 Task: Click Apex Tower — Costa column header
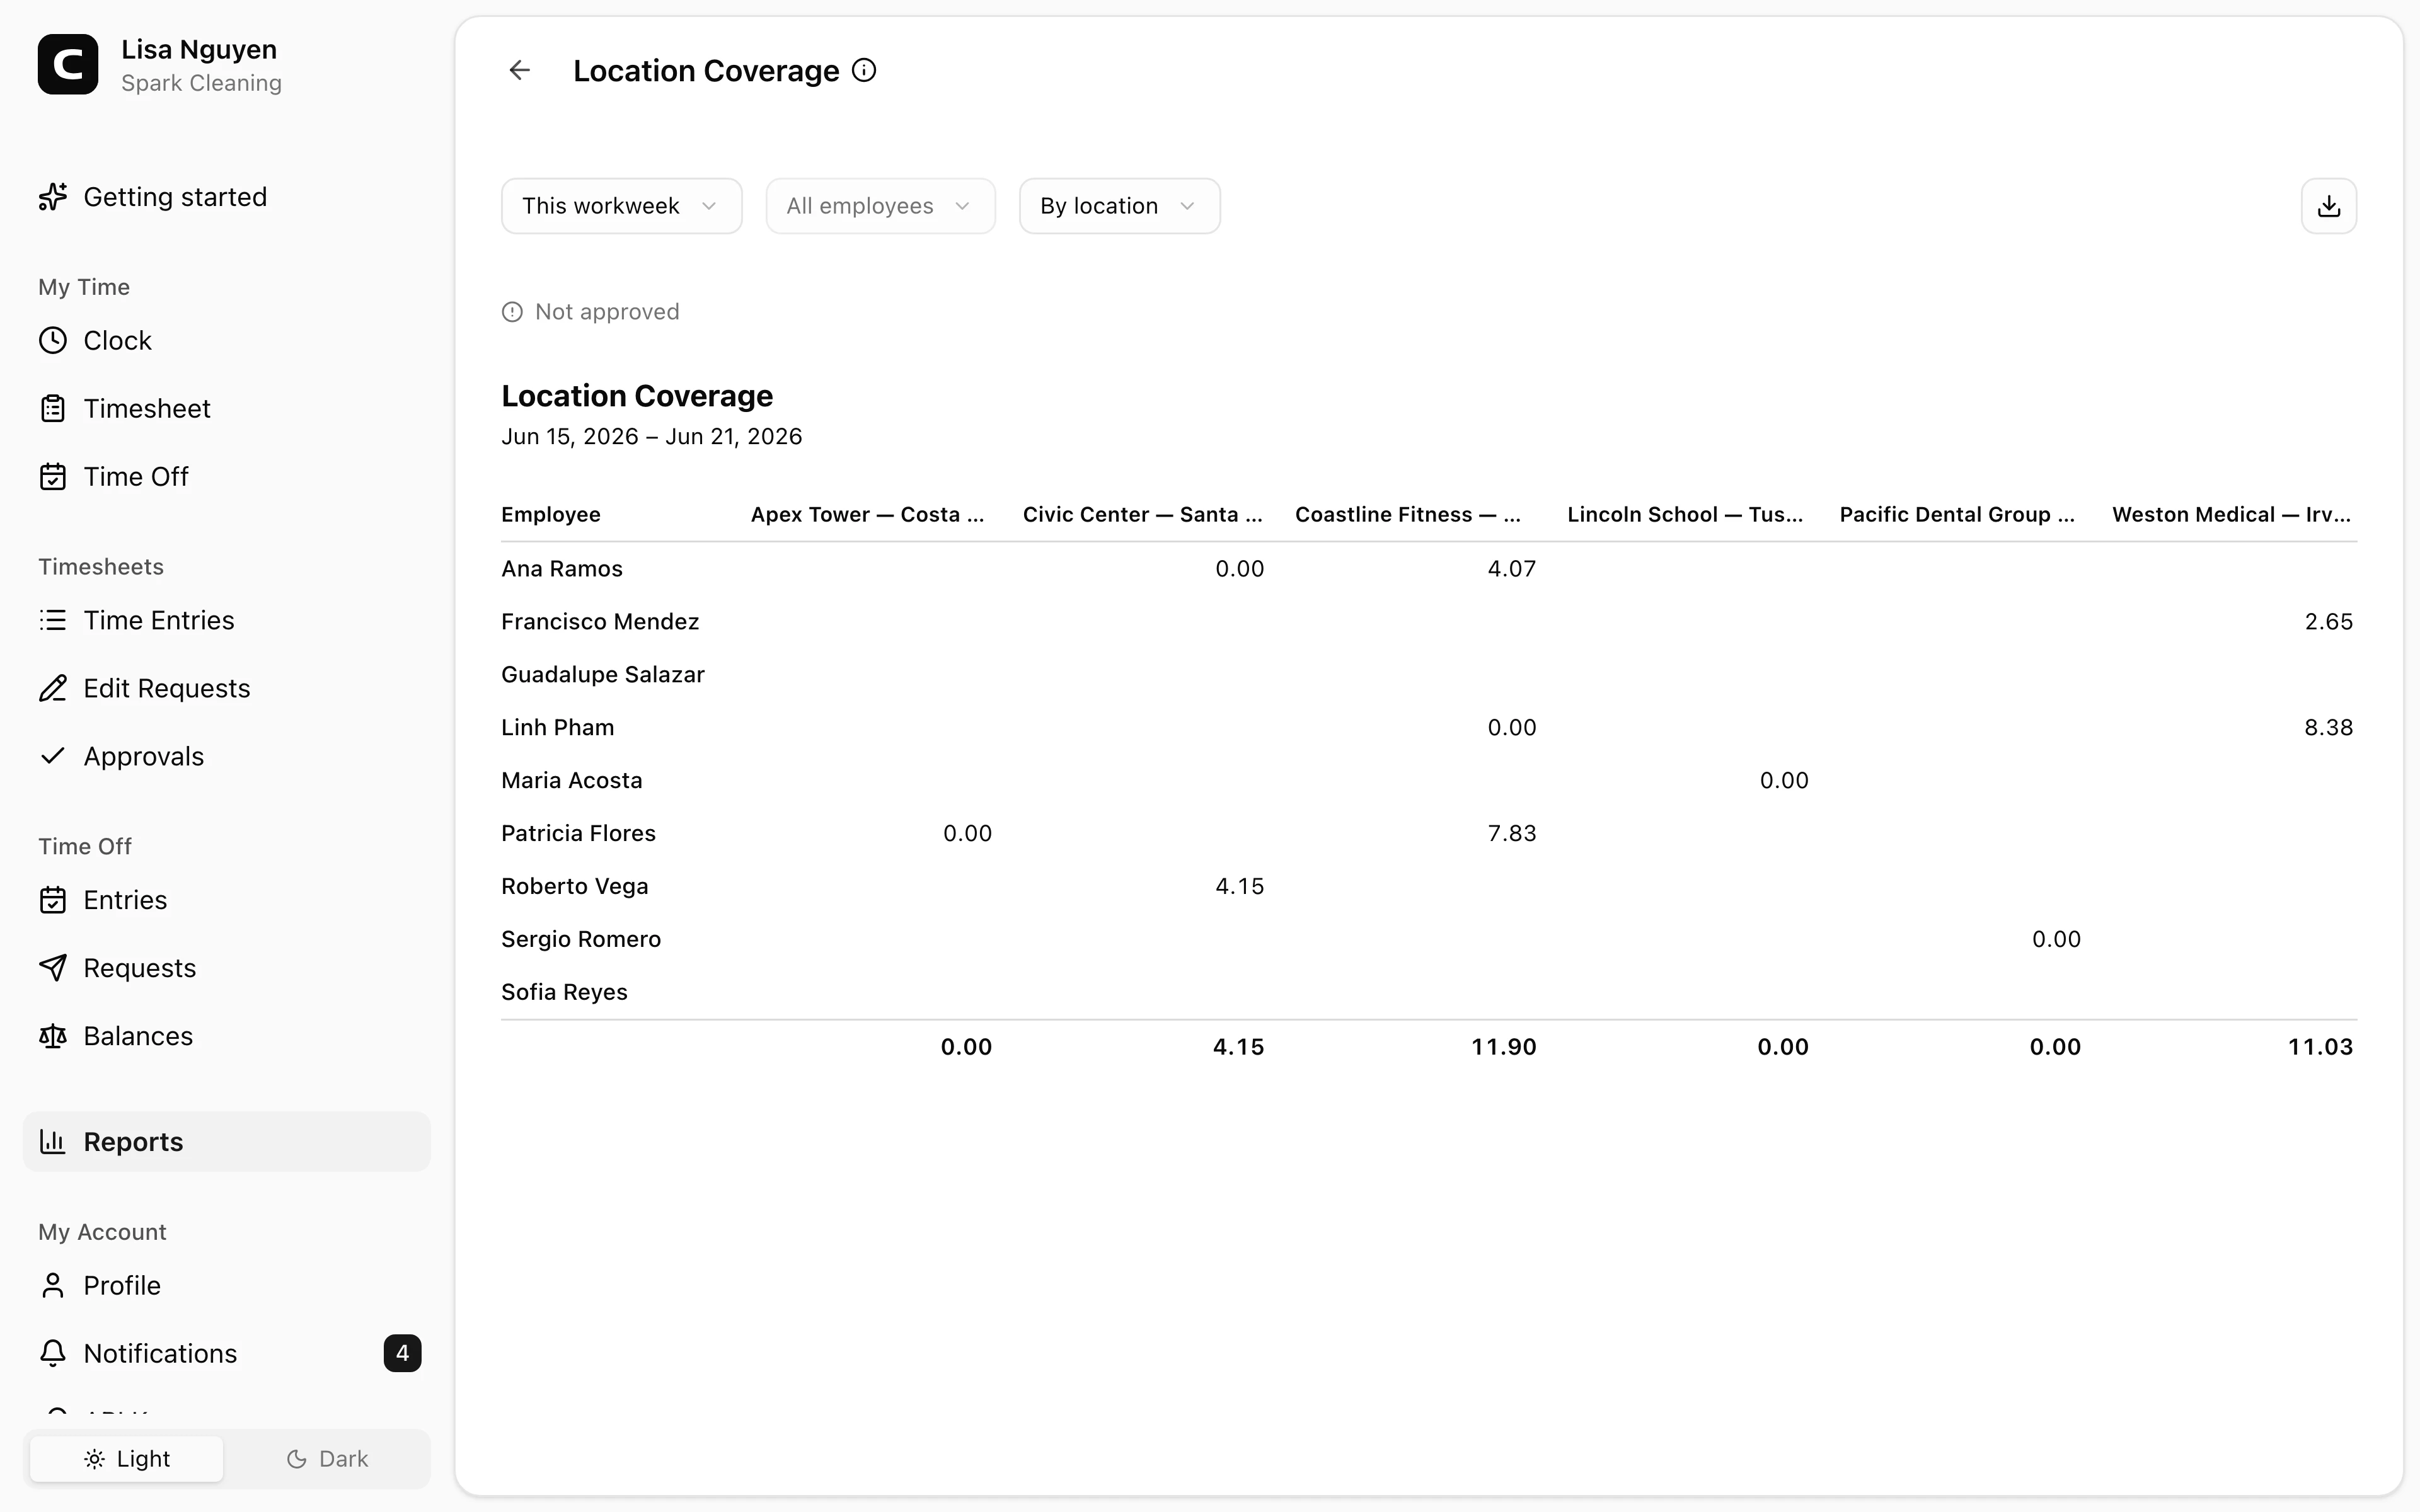coord(867,515)
